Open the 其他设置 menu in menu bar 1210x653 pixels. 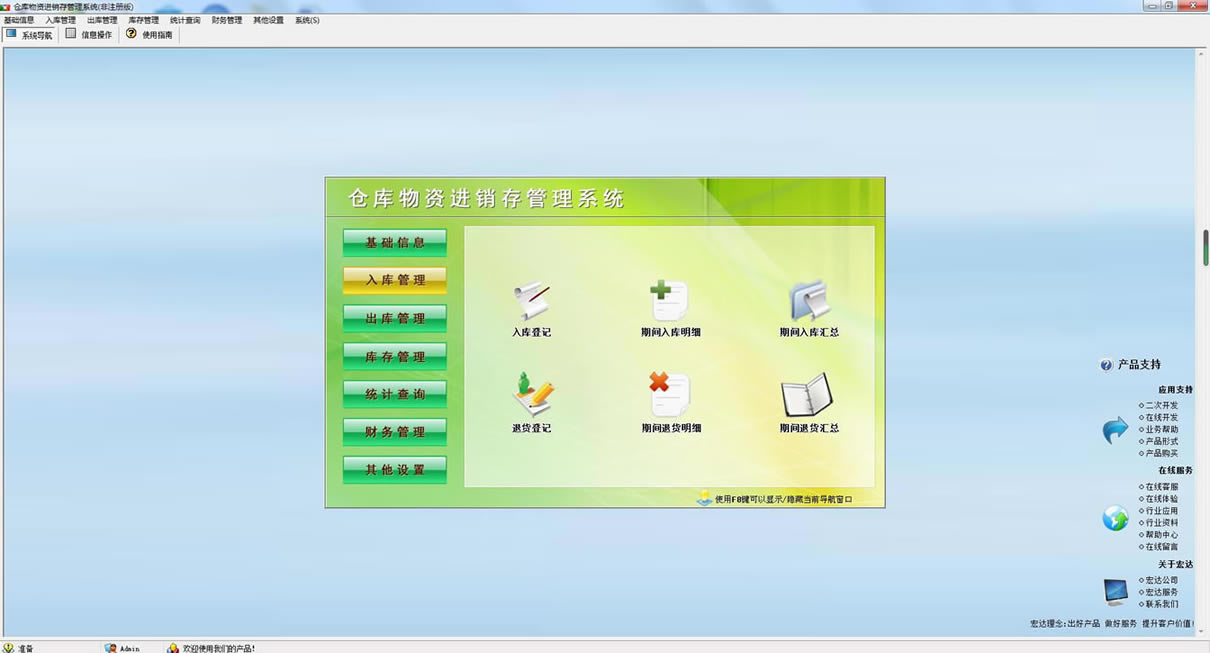pyautogui.click(x=268, y=20)
